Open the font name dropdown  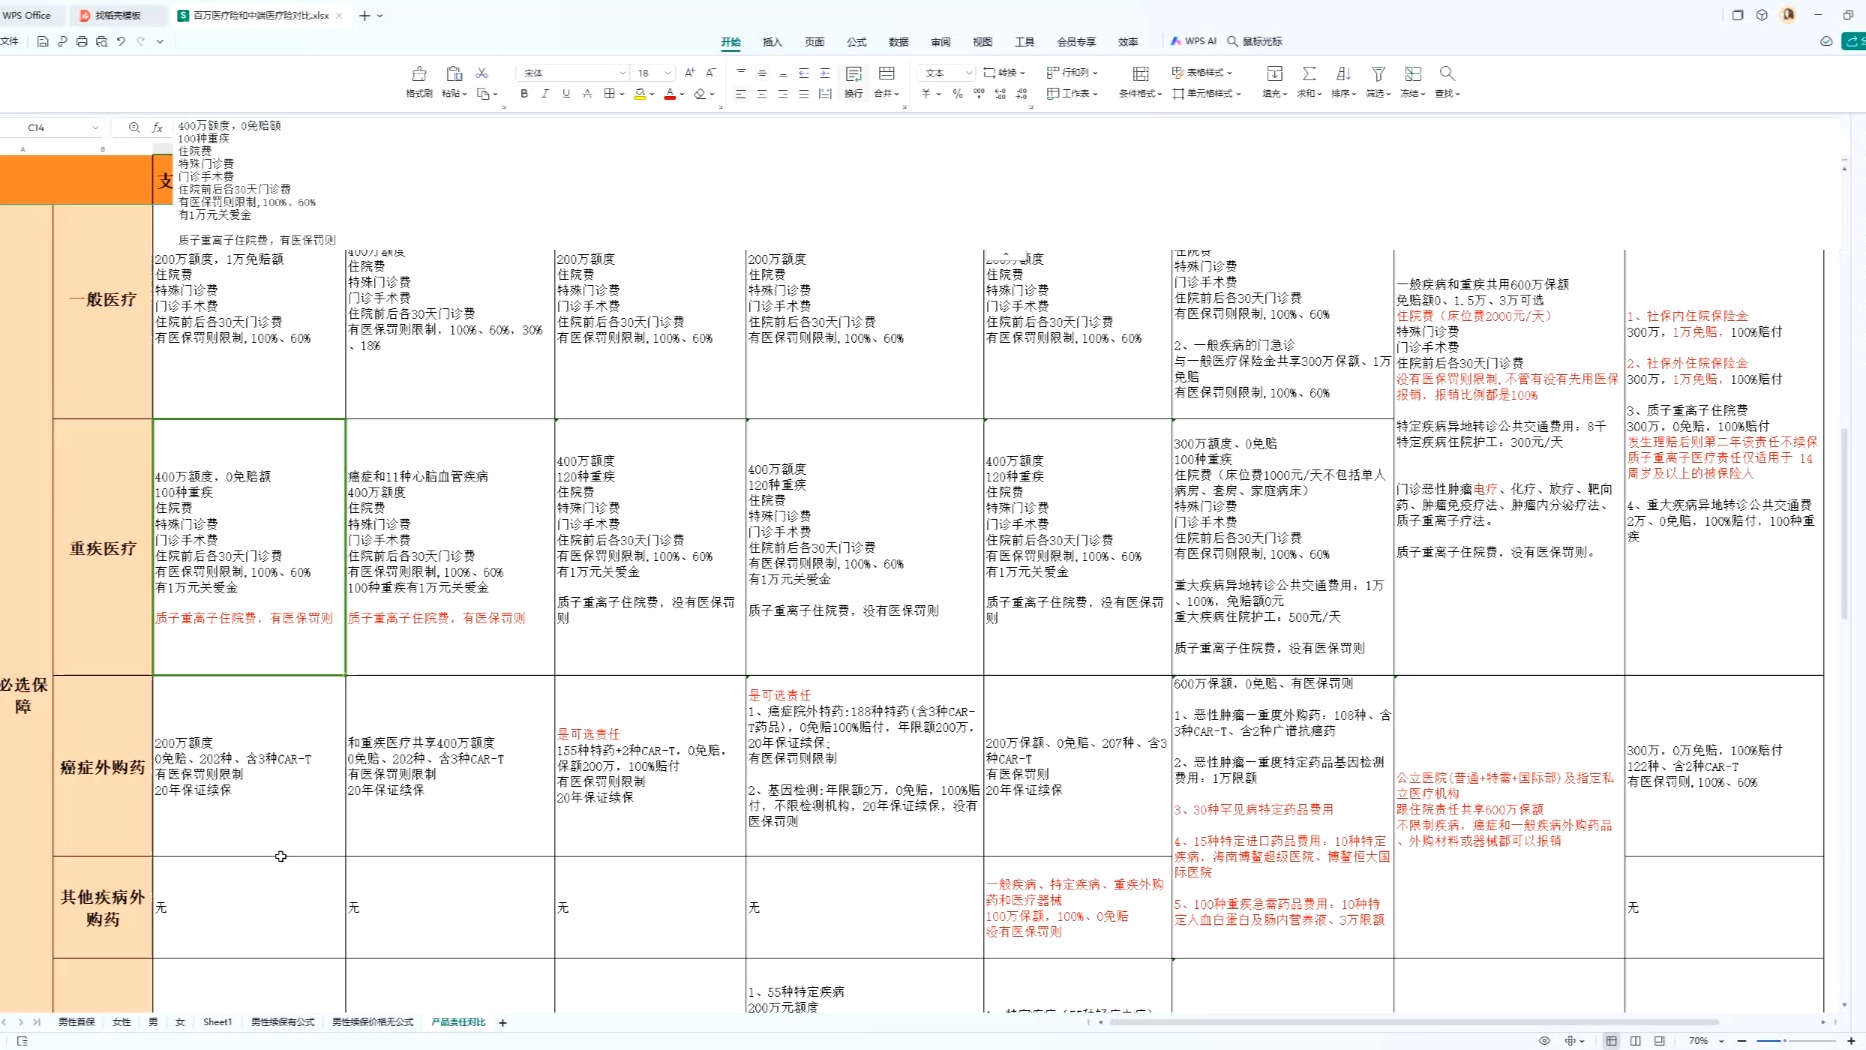[622, 73]
